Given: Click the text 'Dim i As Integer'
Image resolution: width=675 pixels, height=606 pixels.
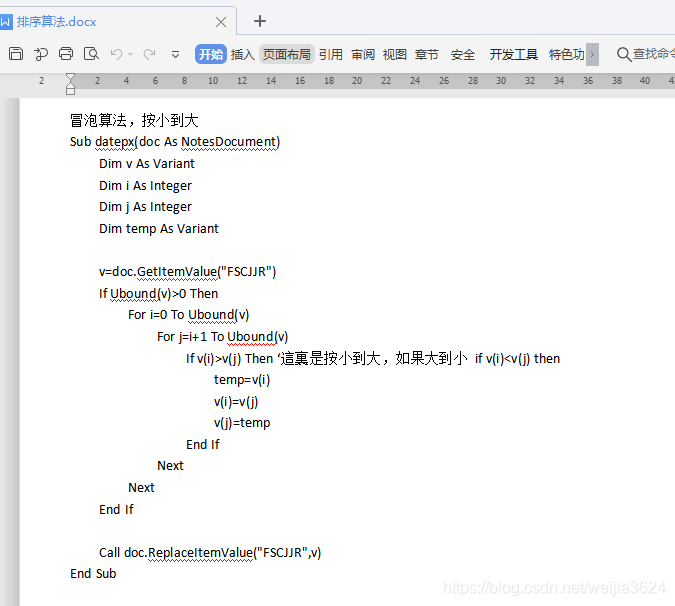Looking at the screenshot, I should pyautogui.click(x=146, y=186).
